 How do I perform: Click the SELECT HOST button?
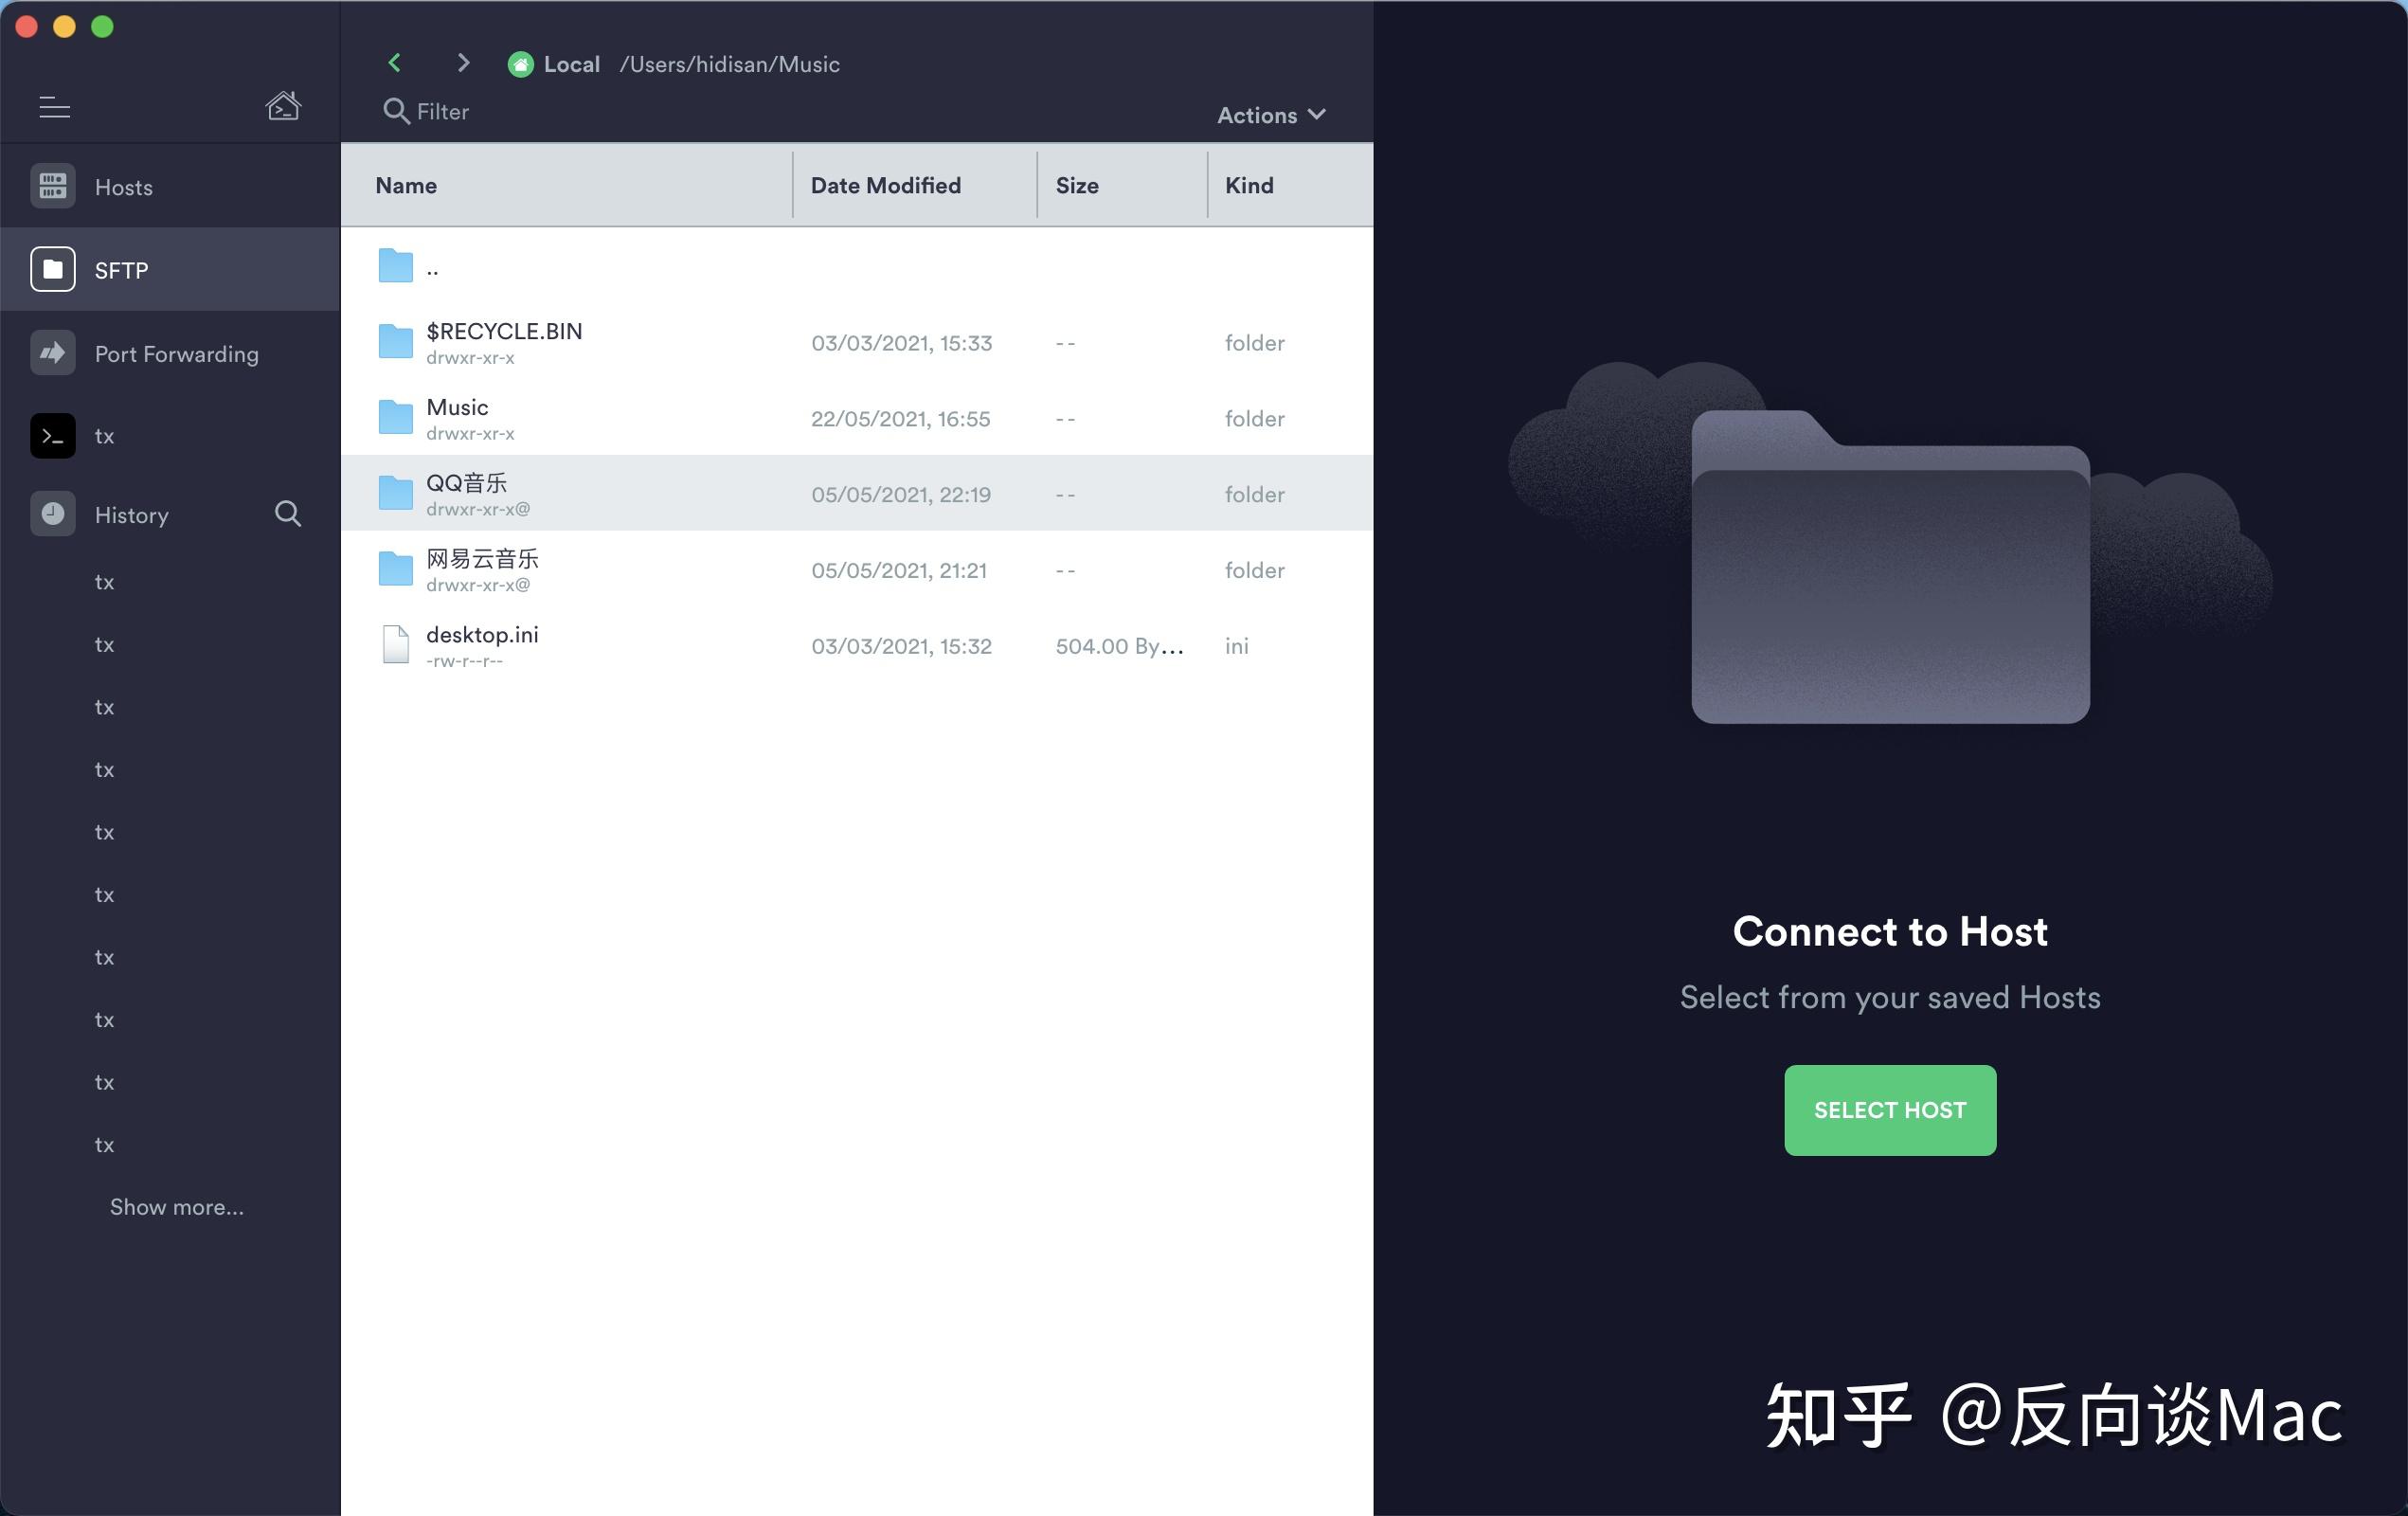tap(1890, 1110)
